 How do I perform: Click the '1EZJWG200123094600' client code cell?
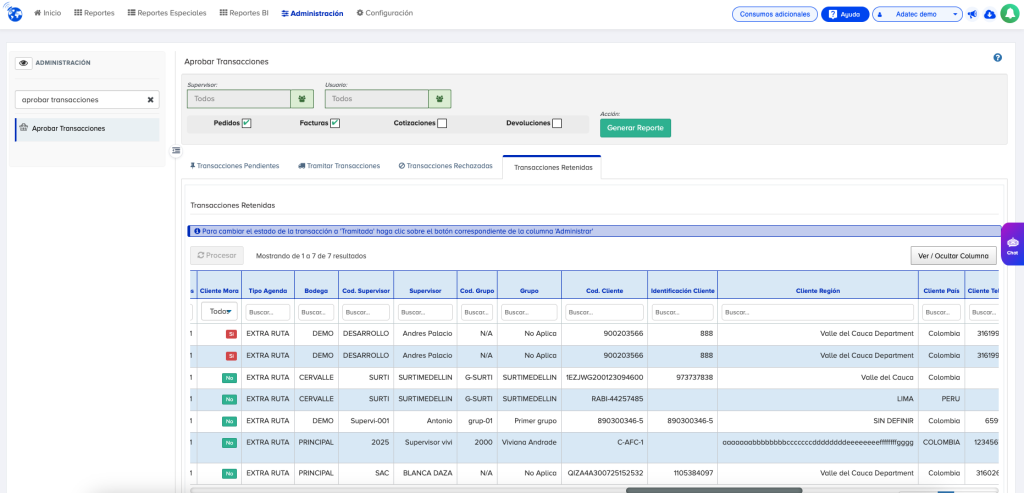[605, 377]
